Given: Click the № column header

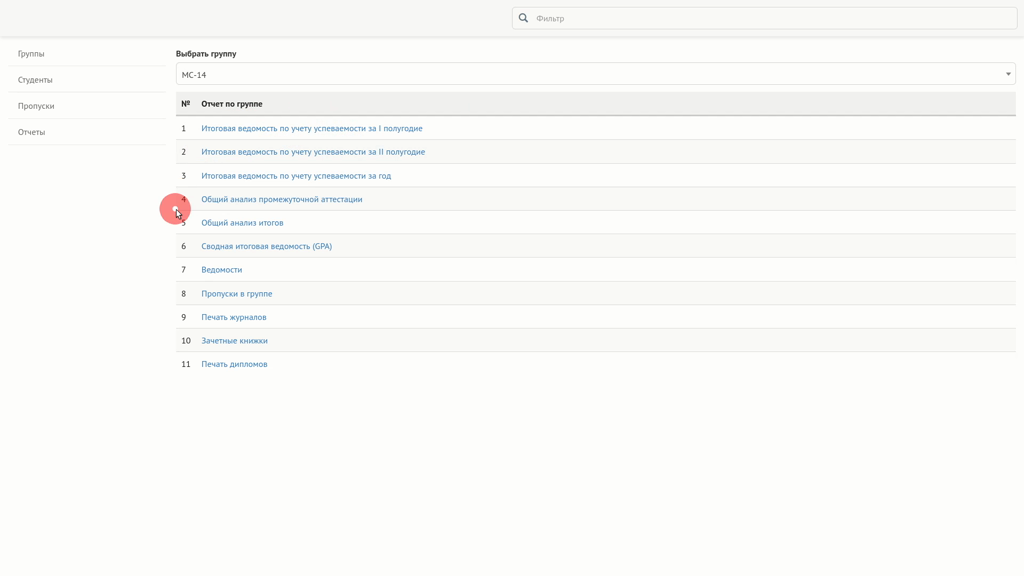Looking at the screenshot, I should [x=185, y=104].
